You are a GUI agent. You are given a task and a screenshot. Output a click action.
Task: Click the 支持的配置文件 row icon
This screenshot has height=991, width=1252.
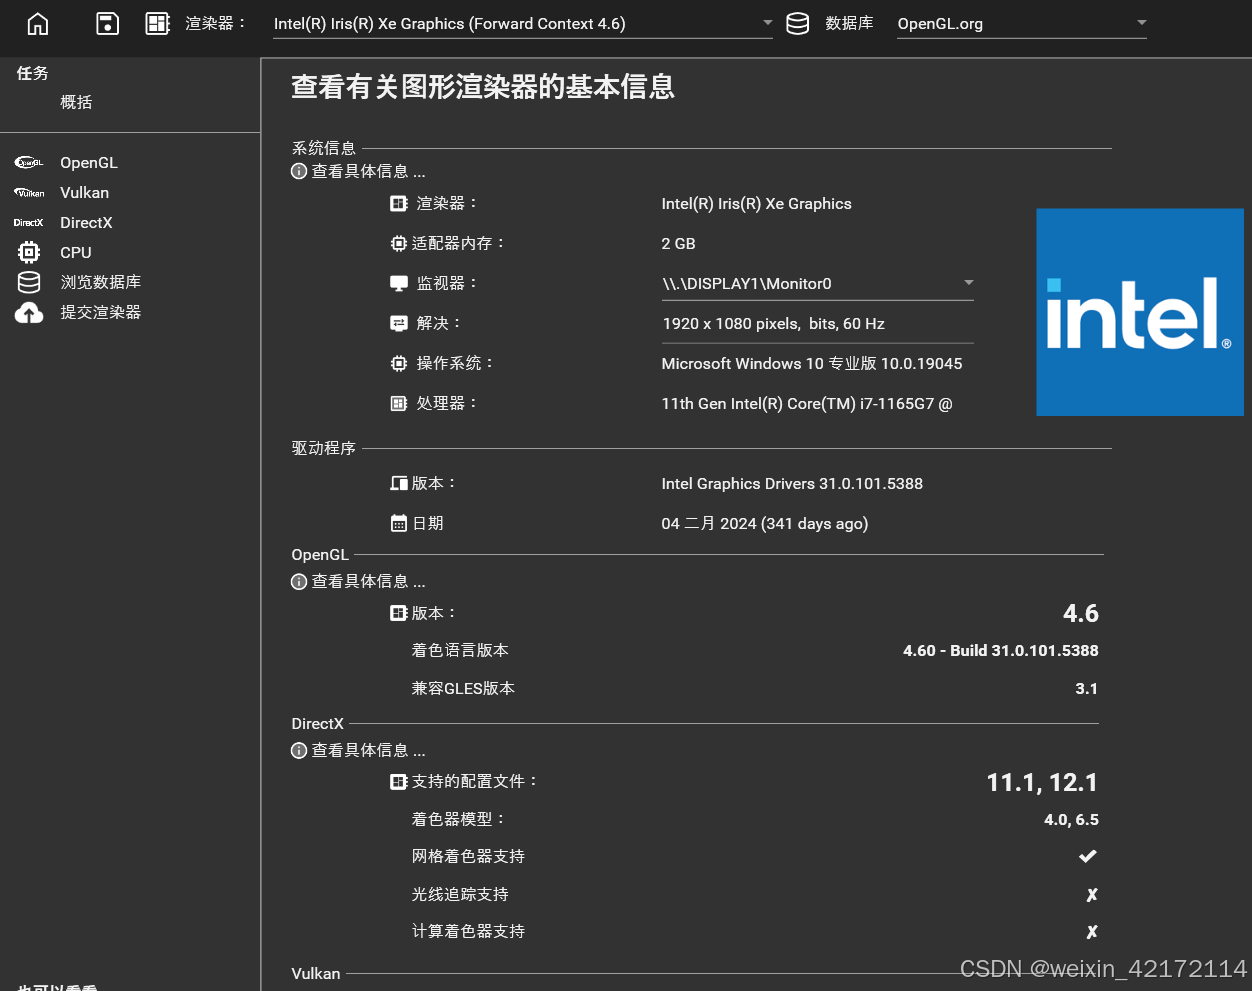tap(399, 782)
